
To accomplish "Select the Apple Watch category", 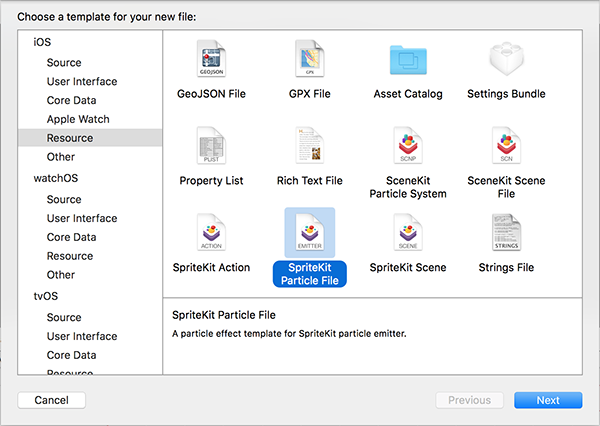I will (x=78, y=119).
